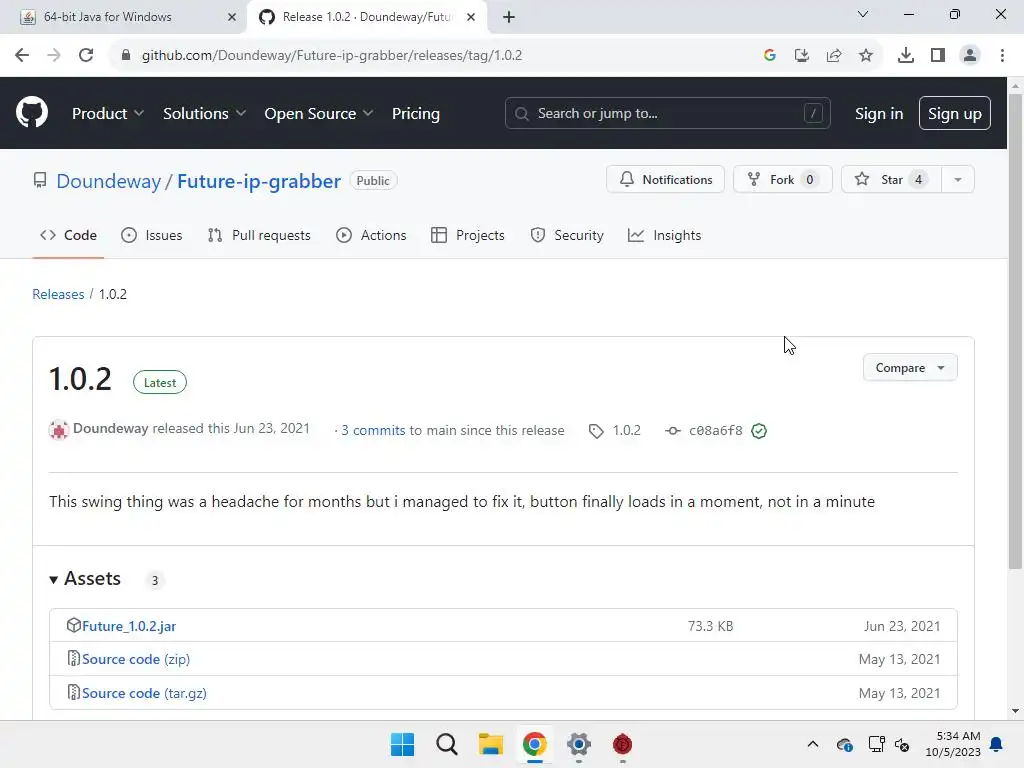
Task: Expand the Product menu
Action: pos(108,114)
